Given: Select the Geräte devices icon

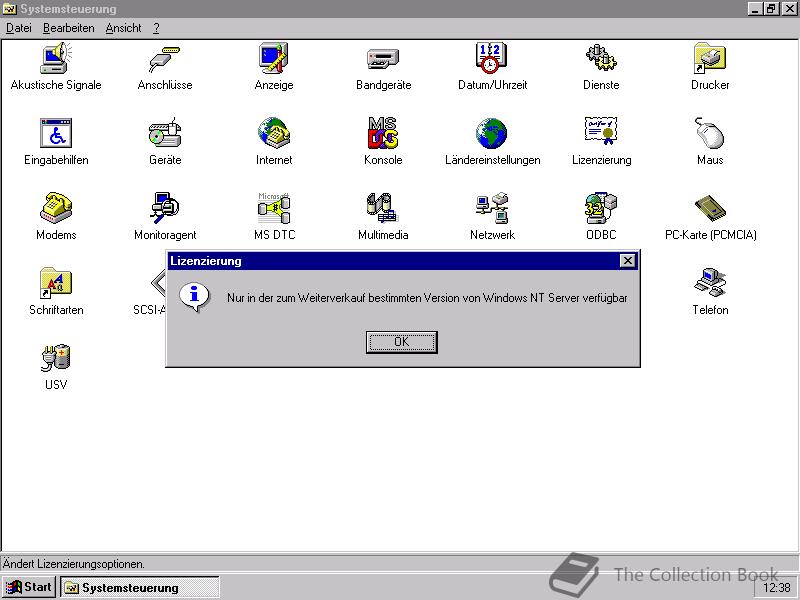Looking at the screenshot, I should pos(165,133).
